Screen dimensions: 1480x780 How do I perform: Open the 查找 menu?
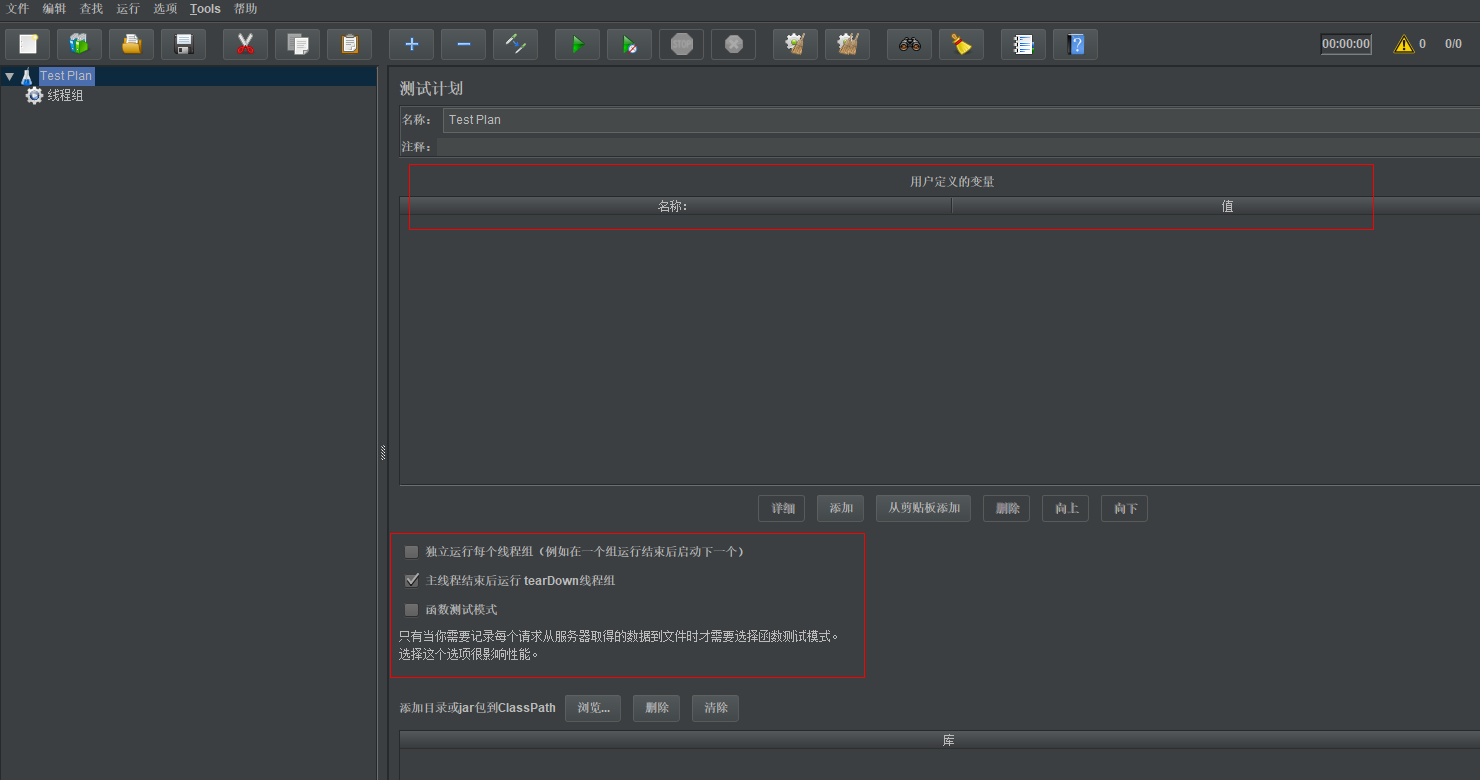(91, 9)
